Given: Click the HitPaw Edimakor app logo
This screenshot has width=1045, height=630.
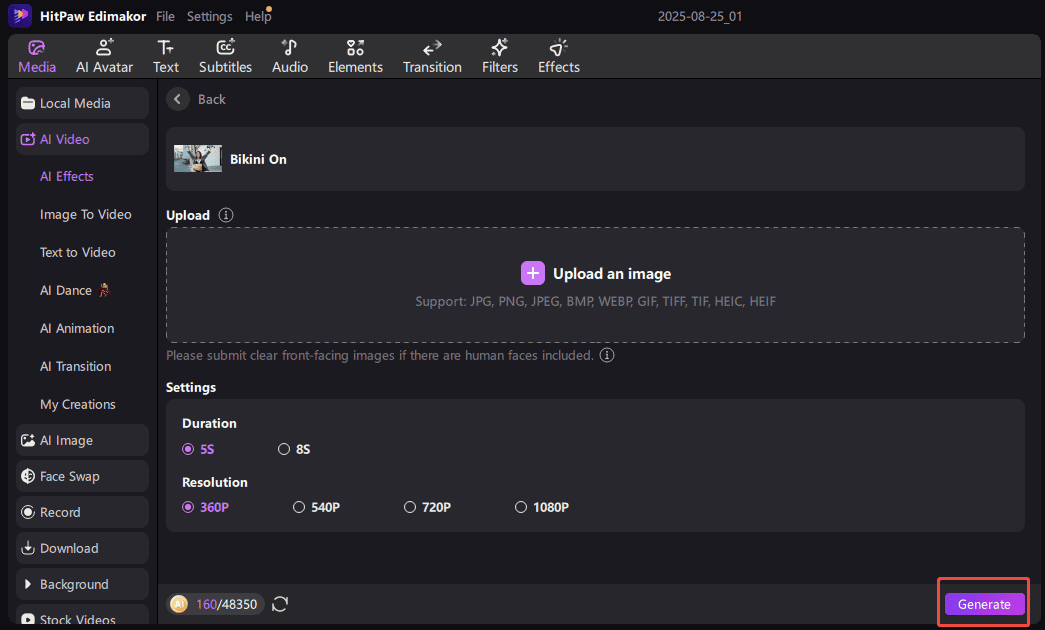Looking at the screenshot, I should (x=20, y=15).
